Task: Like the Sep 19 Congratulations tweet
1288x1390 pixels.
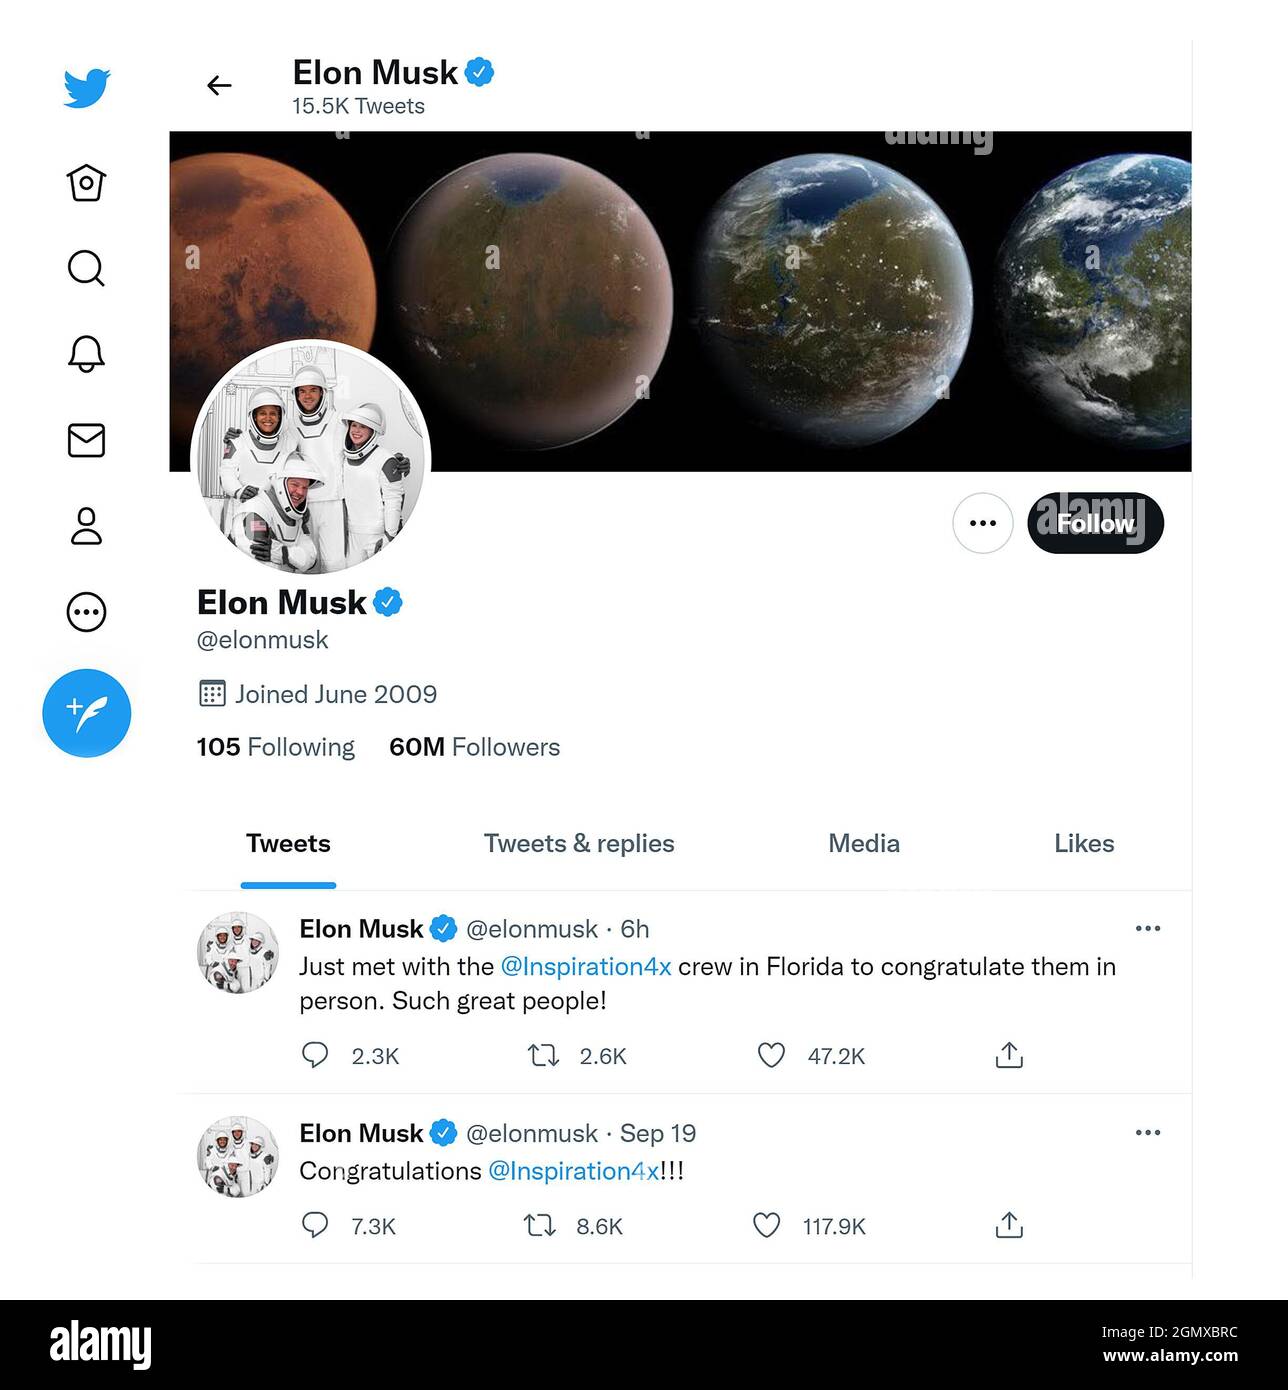Action: (x=766, y=1225)
